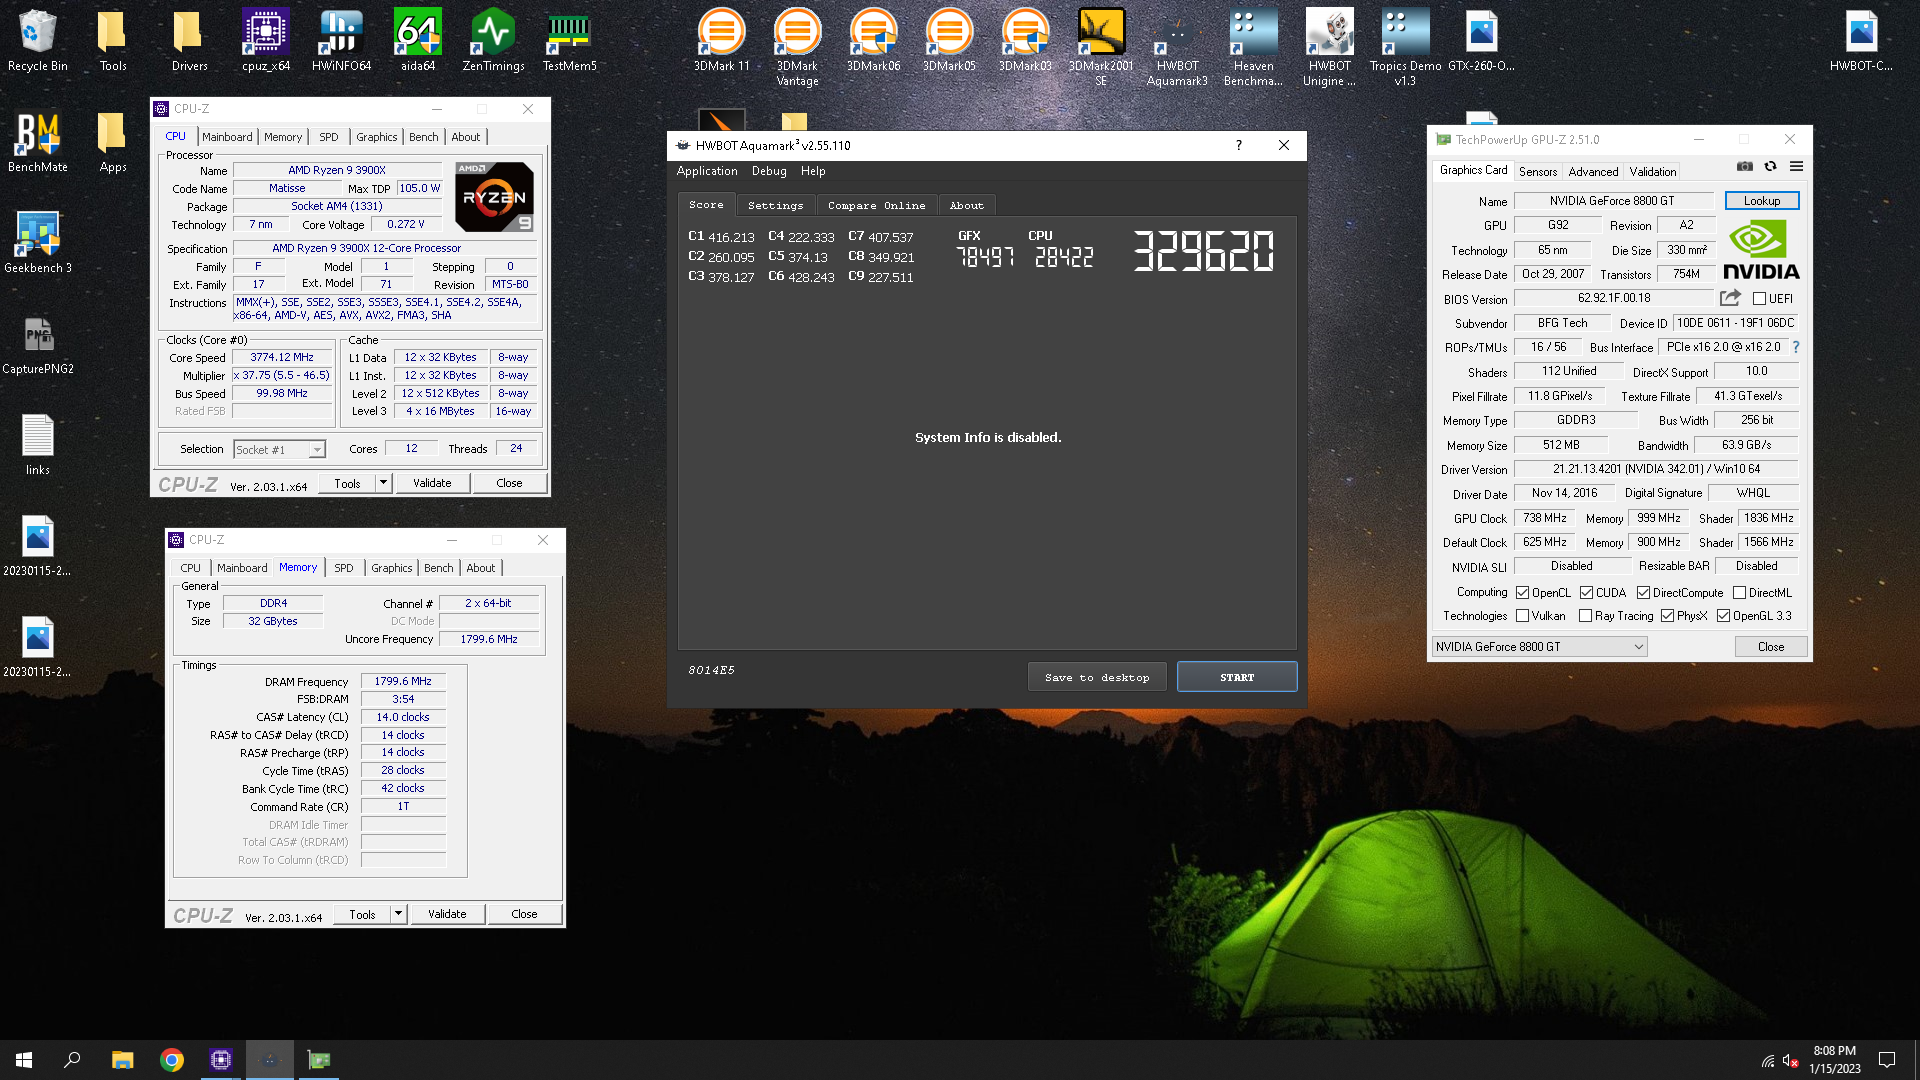1920x1080 pixels.
Task: Open the 3DMark03 desktop shortcut
Action: point(1025,41)
